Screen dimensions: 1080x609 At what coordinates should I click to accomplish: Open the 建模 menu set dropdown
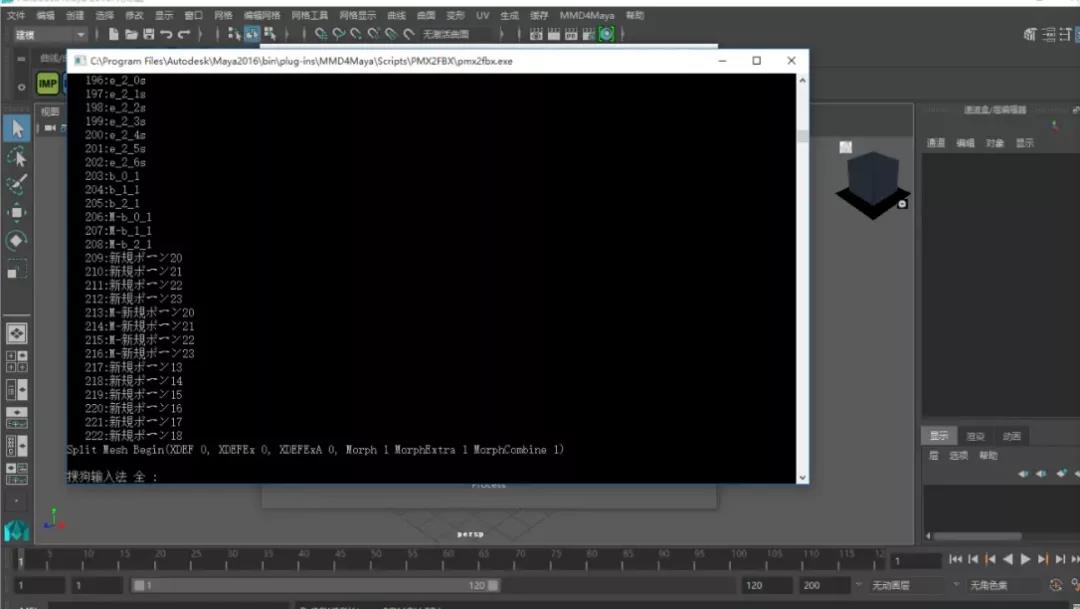click(x=50, y=34)
